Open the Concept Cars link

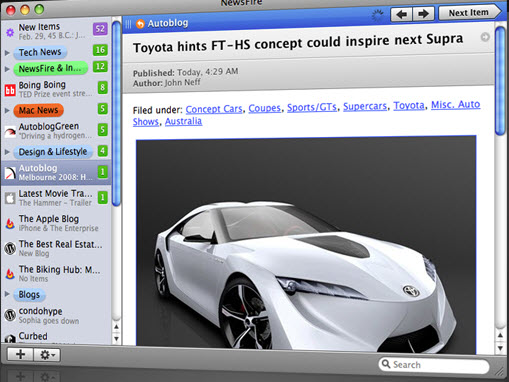point(214,109)
